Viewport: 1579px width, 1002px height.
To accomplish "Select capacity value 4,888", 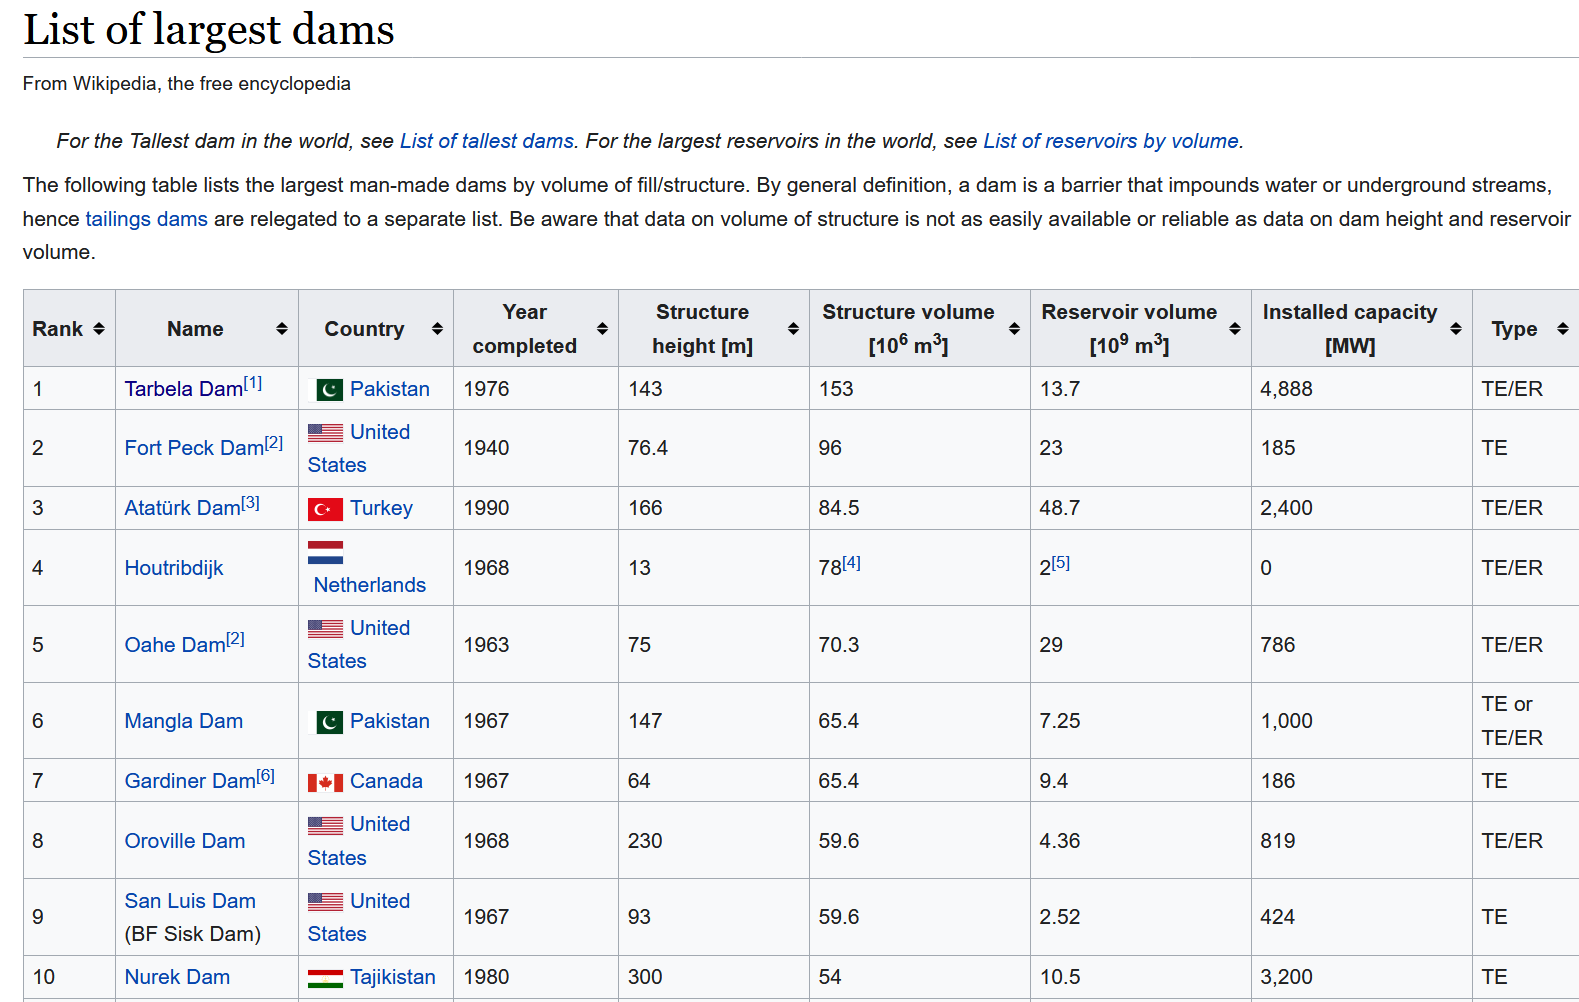I will pyautogui.click(x=1287, y=389).
